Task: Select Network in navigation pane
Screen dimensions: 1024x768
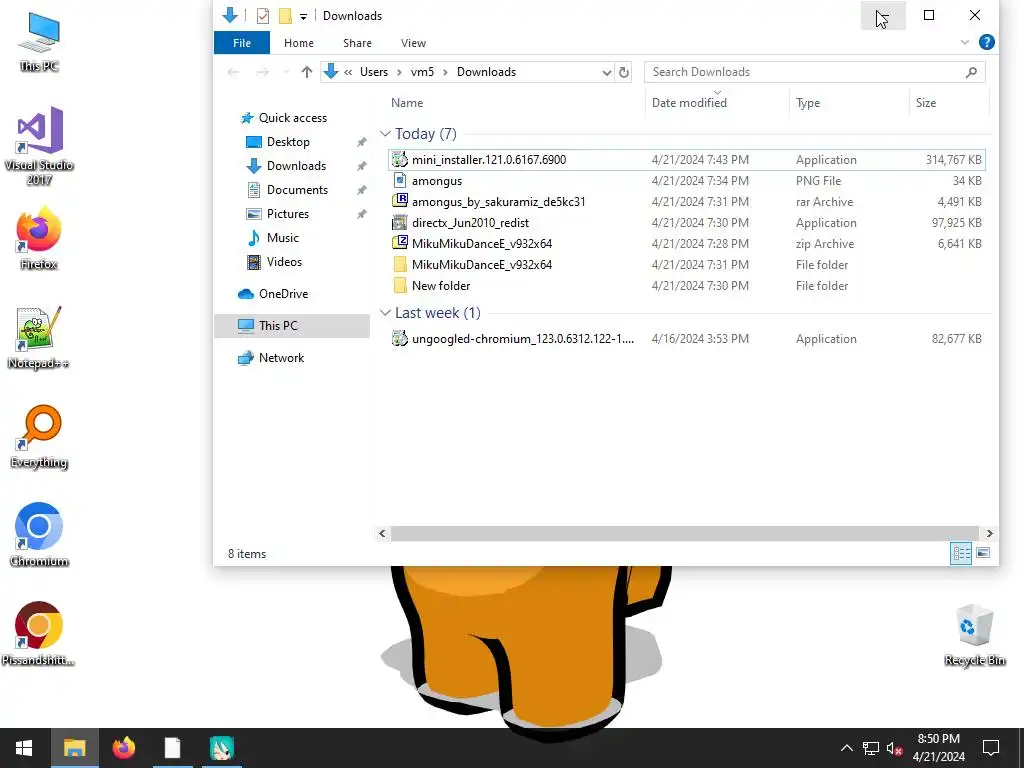Action: [x=281, y=358]
